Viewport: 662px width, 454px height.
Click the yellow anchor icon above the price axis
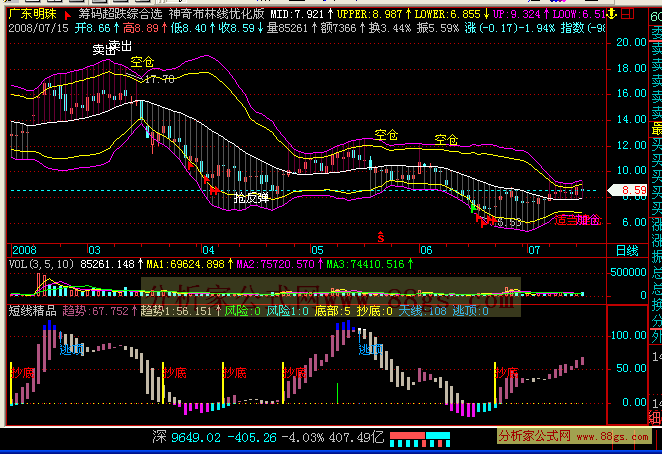tap(611, 14)
